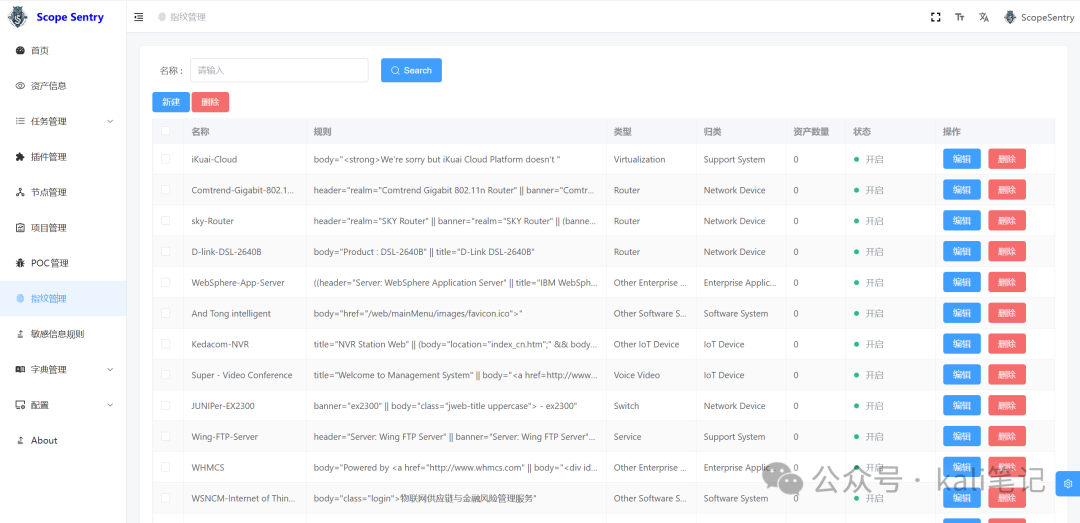Click the Service type cell
This screenshot has width=1080, height=523.
click(x=627, y=436)
